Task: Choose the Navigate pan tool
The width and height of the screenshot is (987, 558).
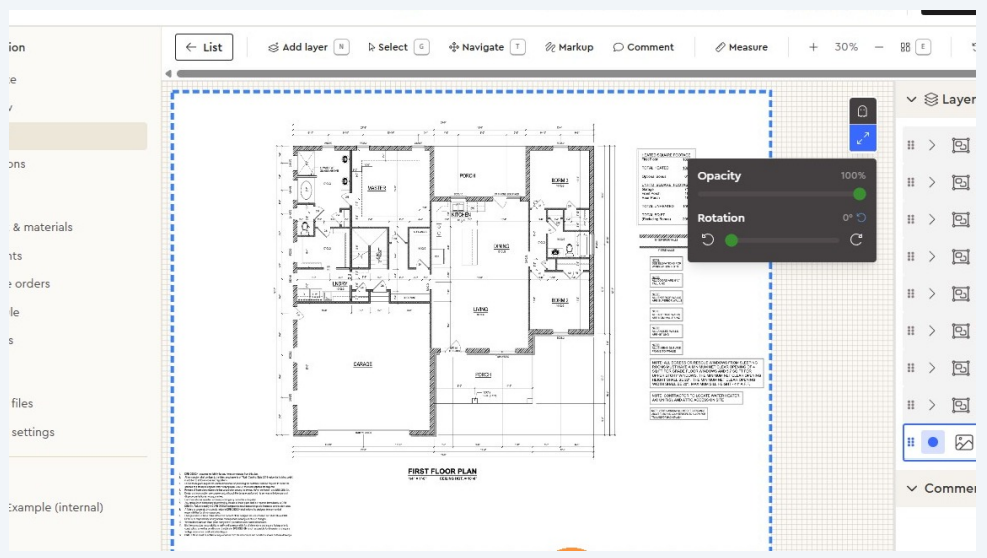Action: pos(476,47)
